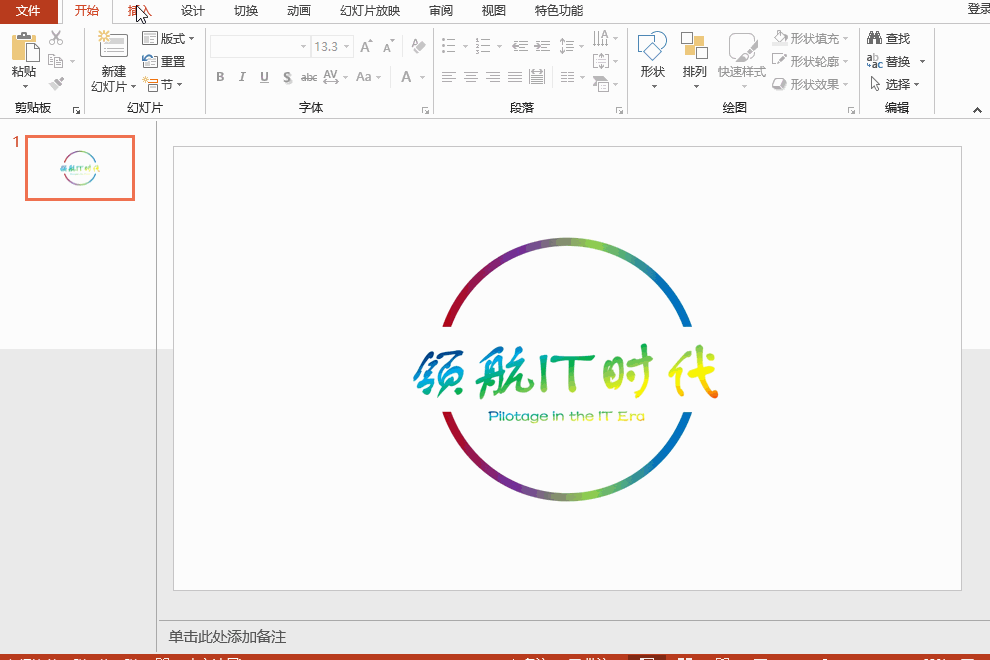Open Font Color A button
The width and height of the screenshot is (990, 660).
tap(406, 77)
